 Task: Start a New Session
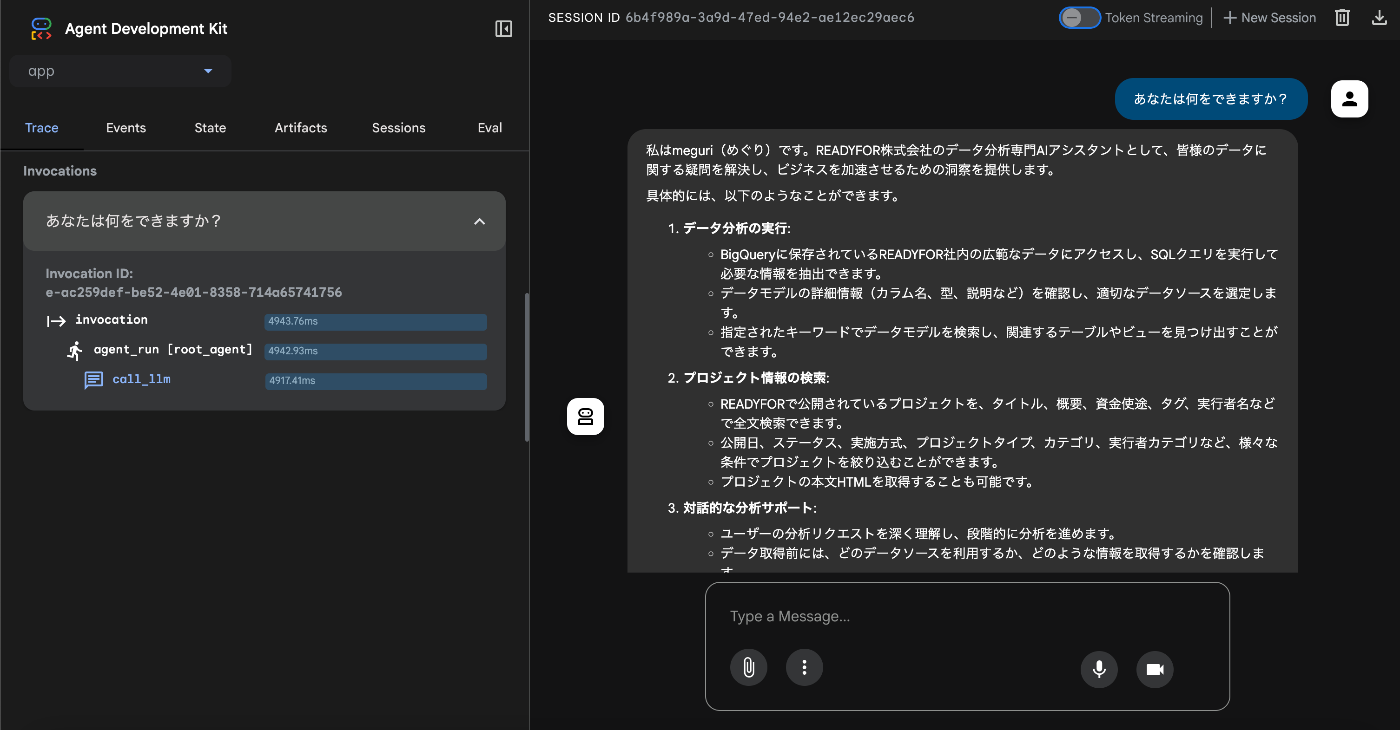coord(1269,18)
